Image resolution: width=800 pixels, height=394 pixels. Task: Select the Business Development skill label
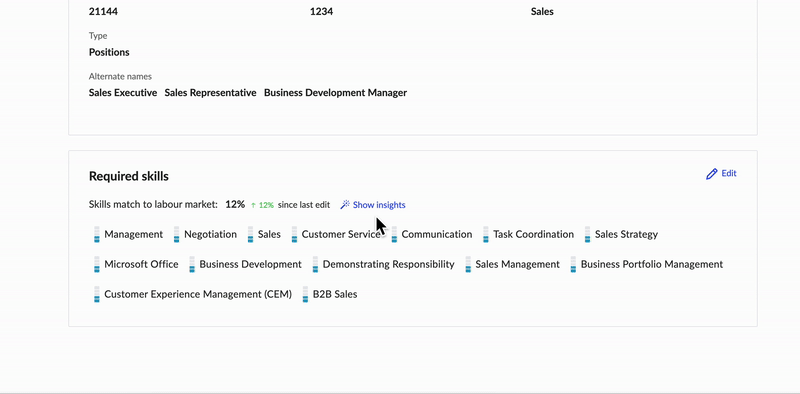click(251, 264)
